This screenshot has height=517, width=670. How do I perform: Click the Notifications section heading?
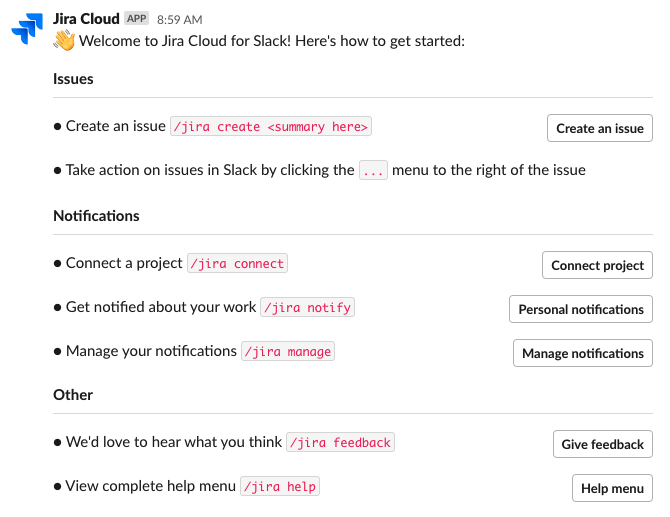coord(96,216)
